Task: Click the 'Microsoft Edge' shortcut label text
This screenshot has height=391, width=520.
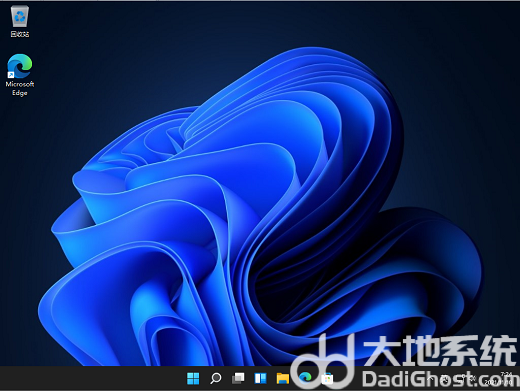Action: click(20, 88)
